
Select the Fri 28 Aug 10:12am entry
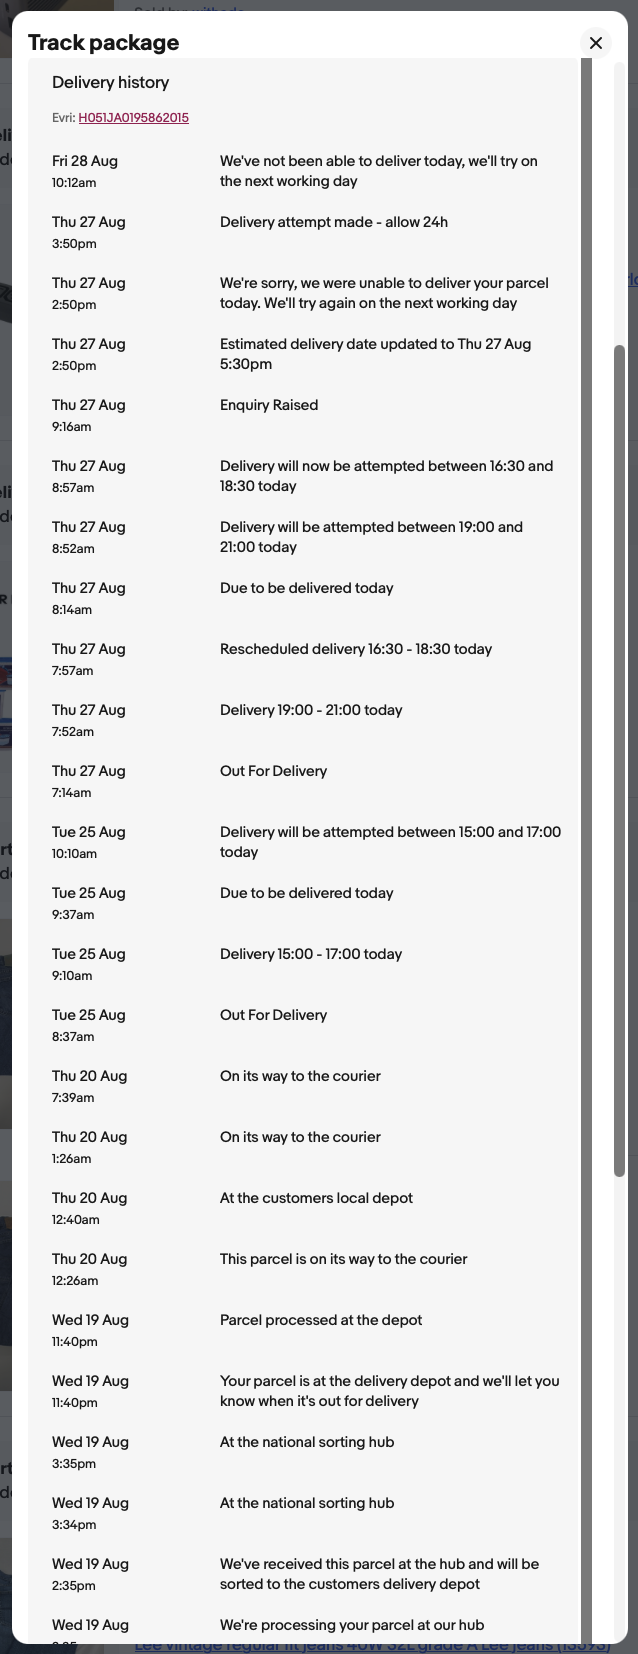pos(308,171)
